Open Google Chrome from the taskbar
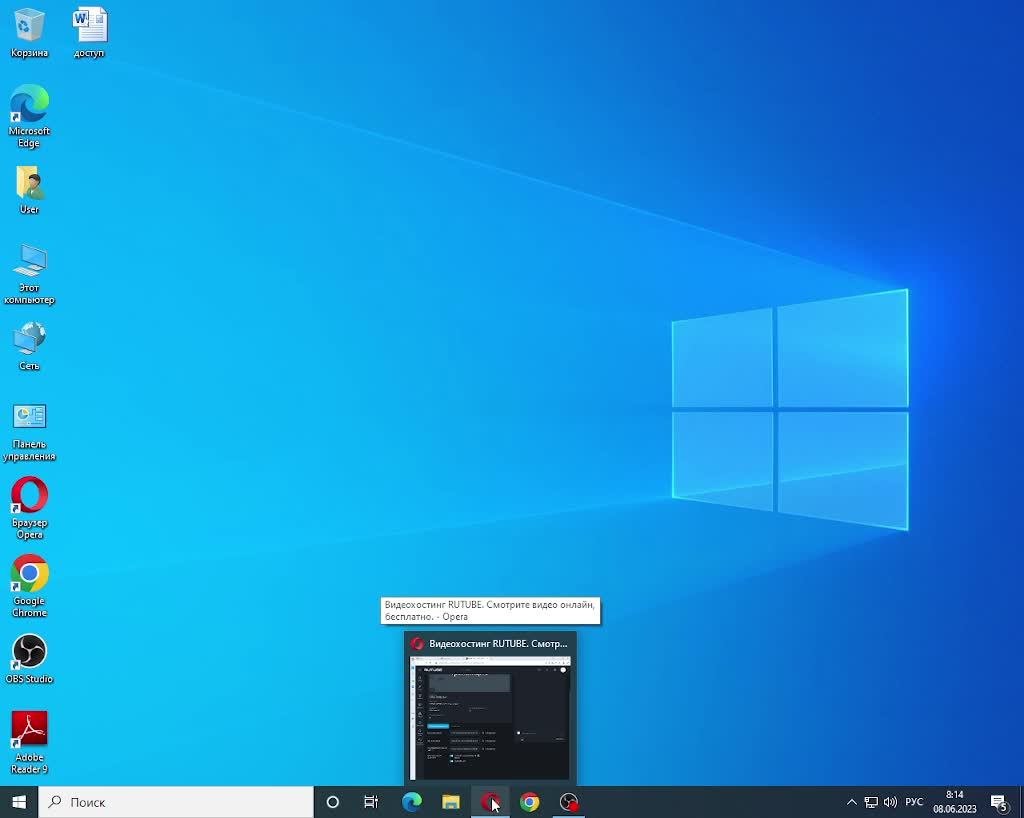Screen dimensions: 1024x818 pos(530,802)
